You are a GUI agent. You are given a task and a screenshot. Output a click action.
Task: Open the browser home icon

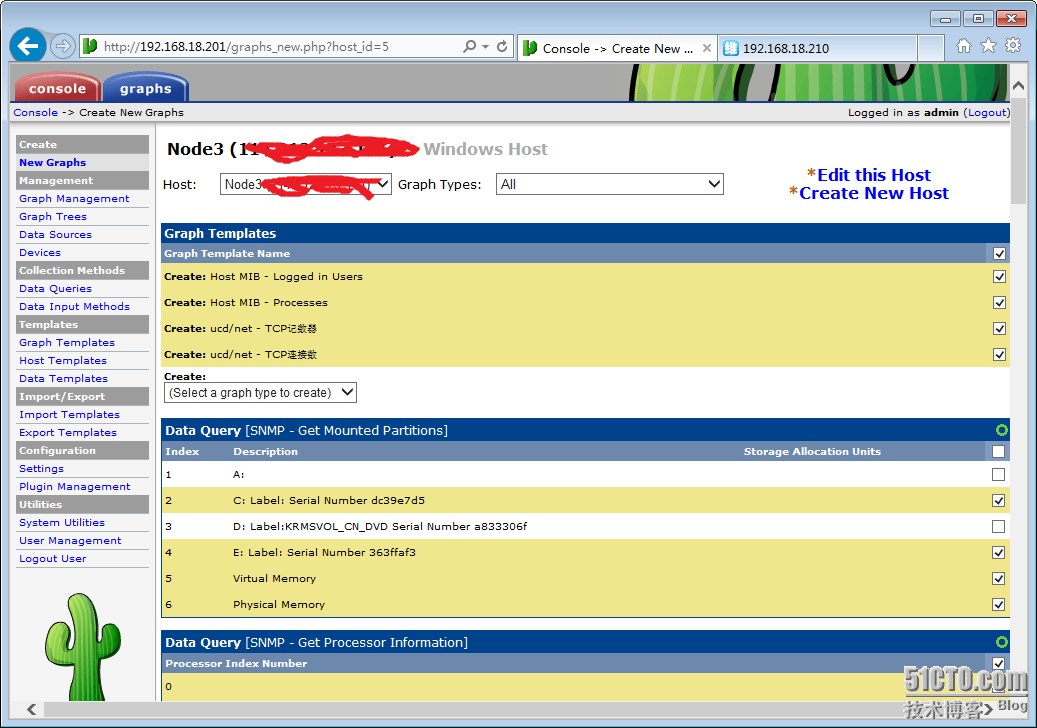[964, 46]
